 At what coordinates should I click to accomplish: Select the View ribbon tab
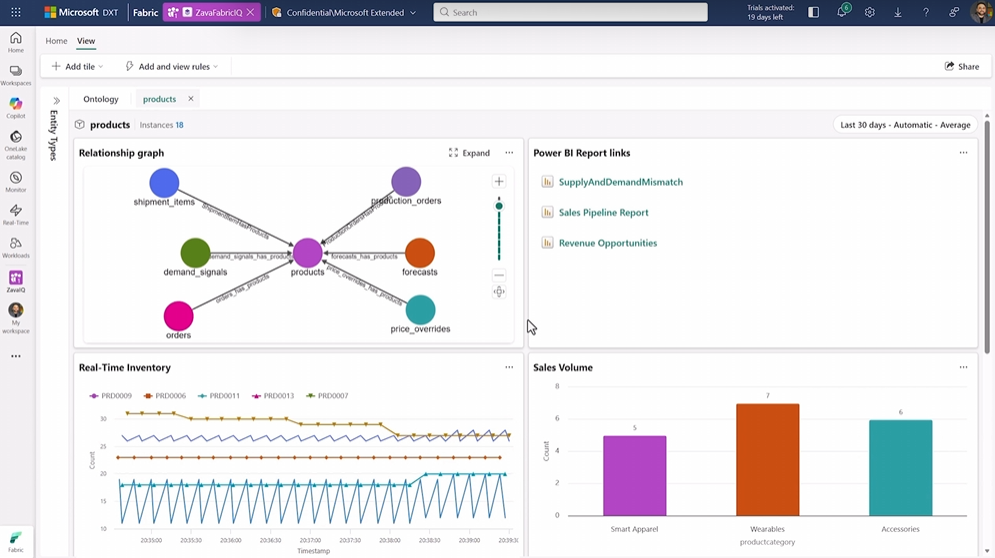[x=86, y=41]
